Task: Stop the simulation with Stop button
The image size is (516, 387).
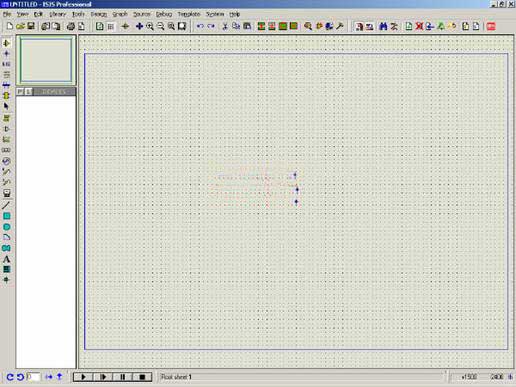Action: click(142, 377)
